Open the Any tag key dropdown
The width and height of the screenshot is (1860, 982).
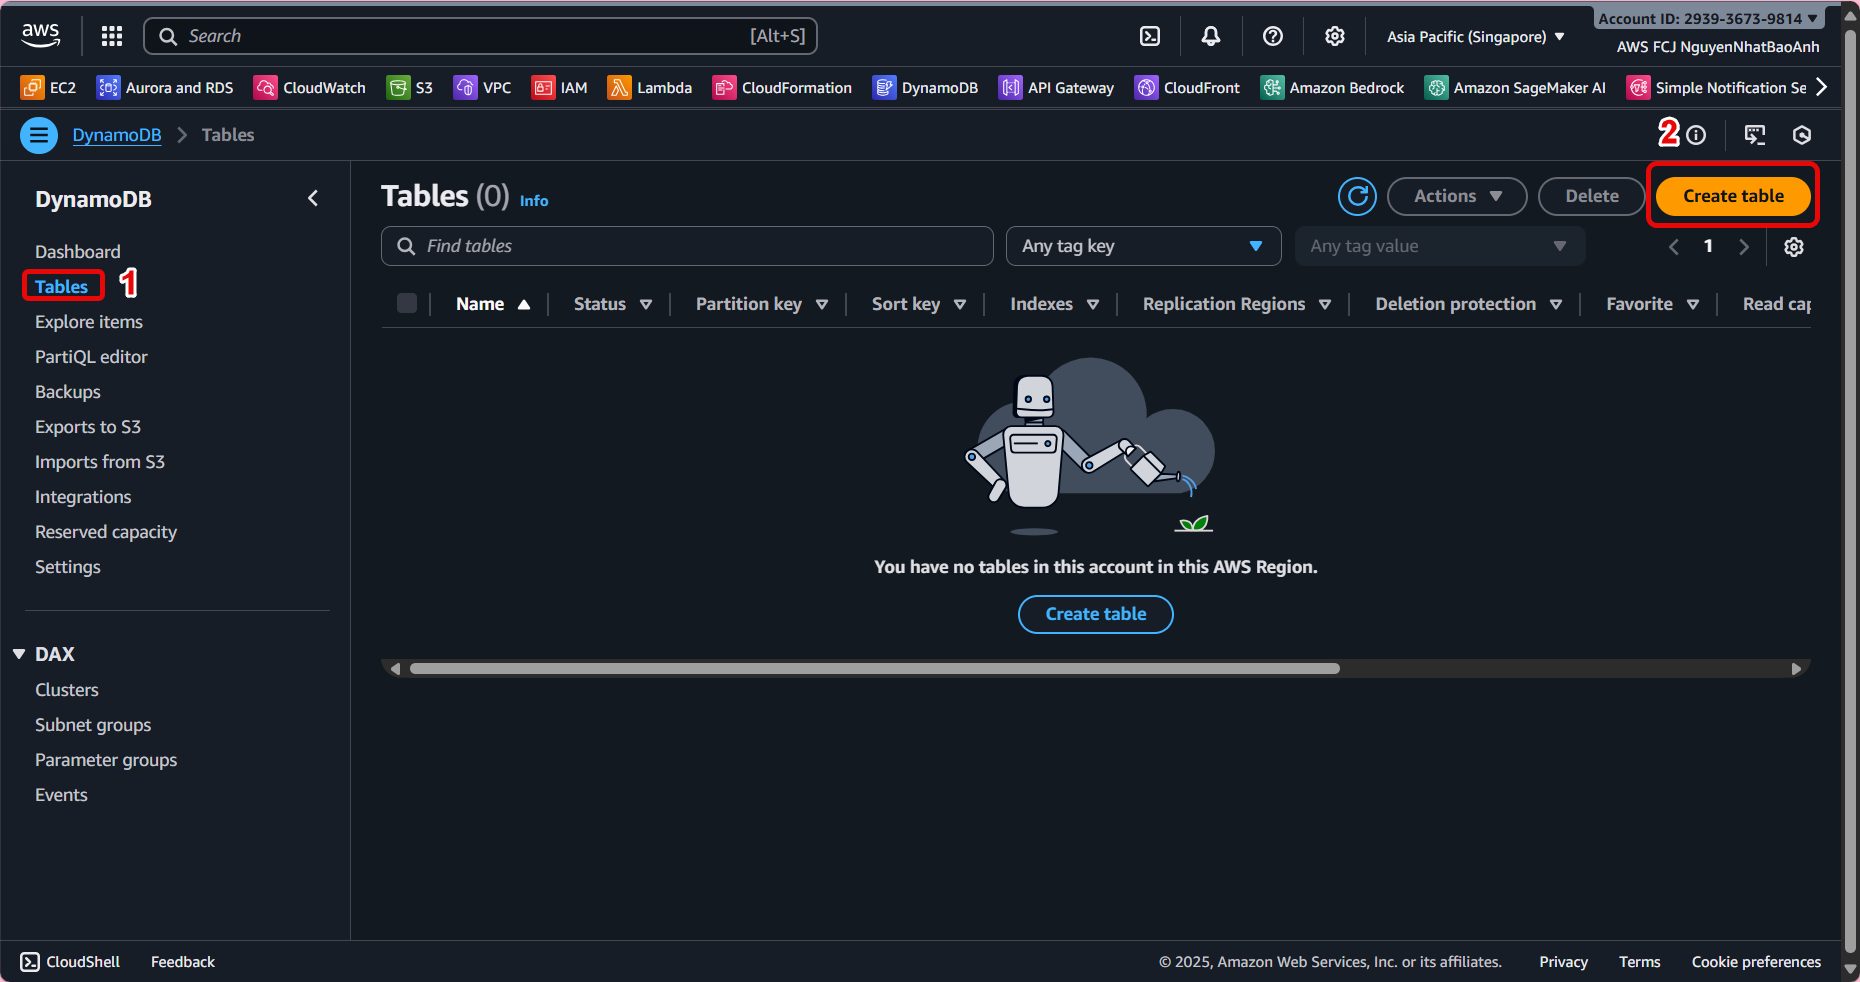(1143, 246)
